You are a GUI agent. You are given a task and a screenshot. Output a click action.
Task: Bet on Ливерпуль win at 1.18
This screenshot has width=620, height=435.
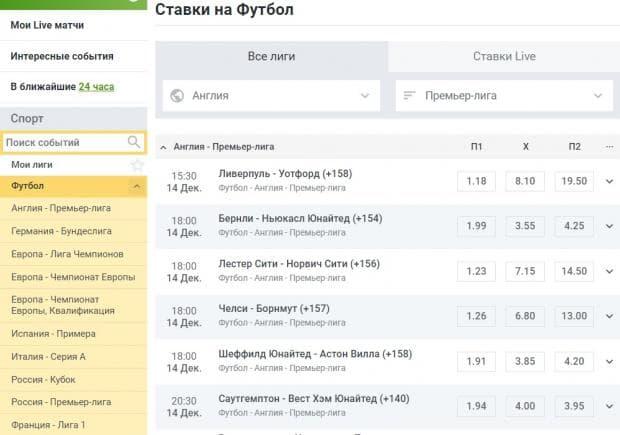click(476, 181)
